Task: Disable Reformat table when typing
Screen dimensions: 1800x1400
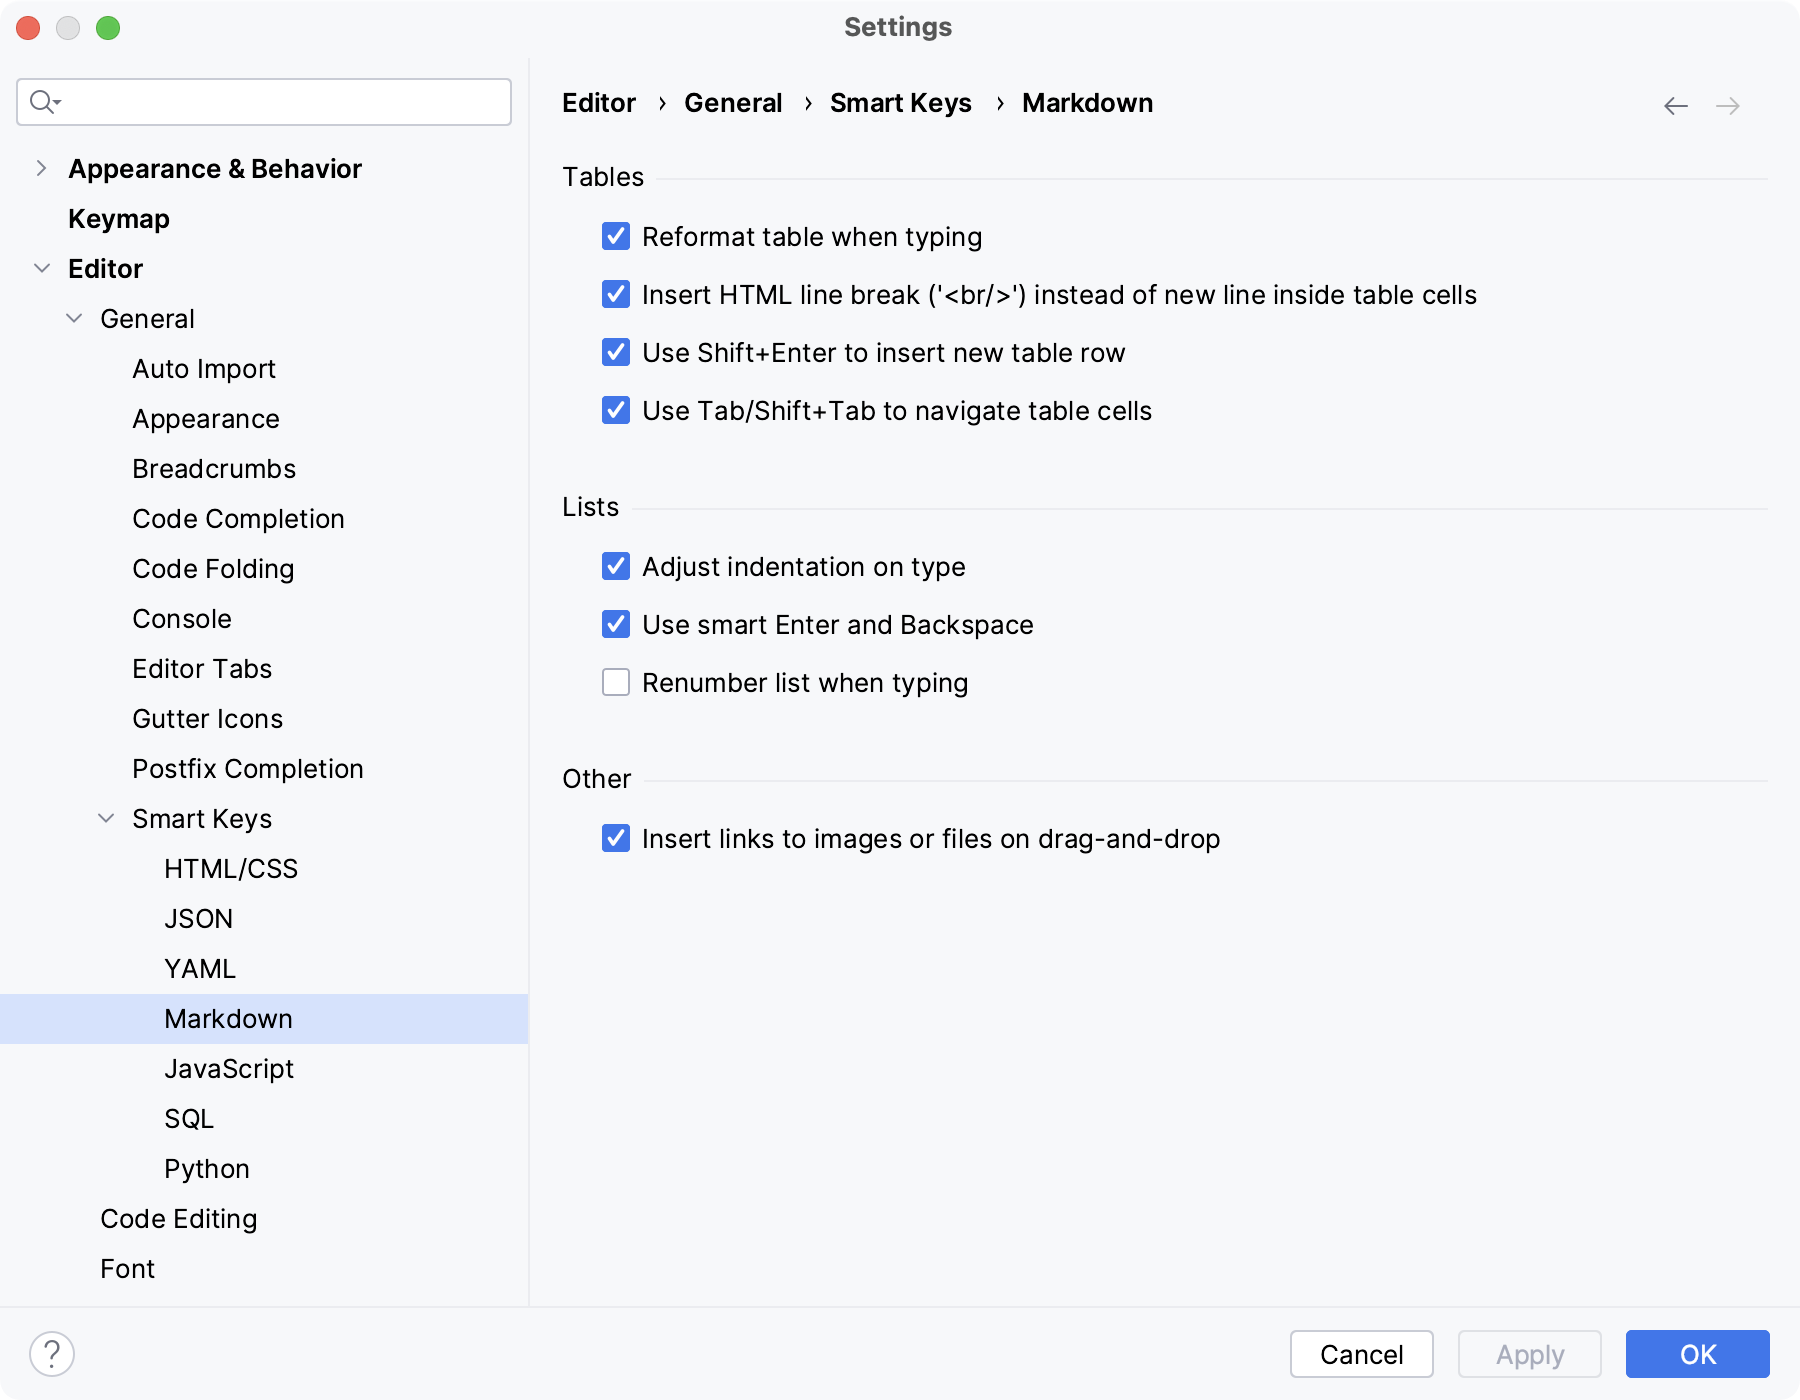Action: [615, 237]
